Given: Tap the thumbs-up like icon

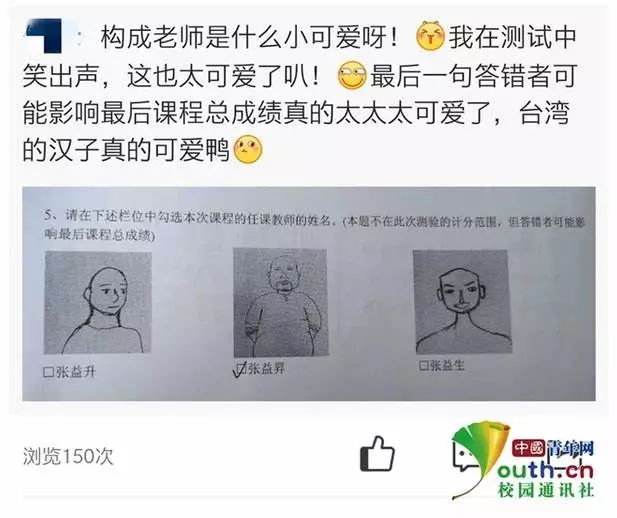Looking at the screenshot, I should tap(377, 455).
